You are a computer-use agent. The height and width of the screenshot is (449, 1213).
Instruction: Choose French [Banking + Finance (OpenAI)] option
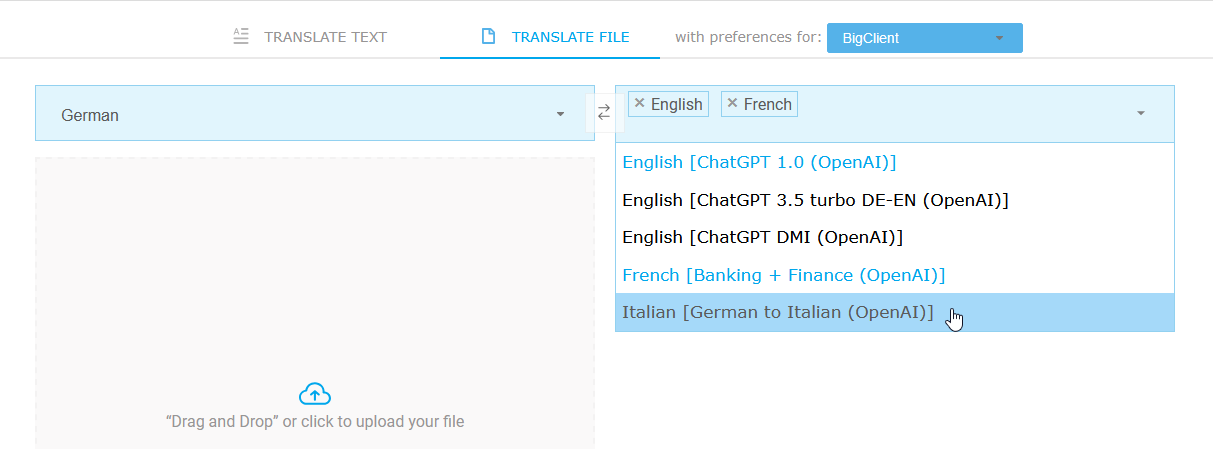[x=783, y=275]
